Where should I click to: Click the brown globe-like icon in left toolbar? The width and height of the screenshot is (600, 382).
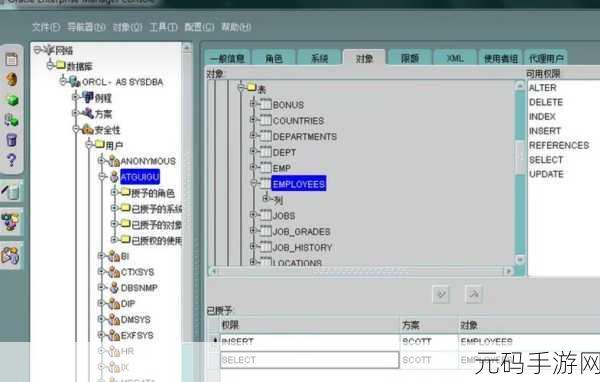12,80
